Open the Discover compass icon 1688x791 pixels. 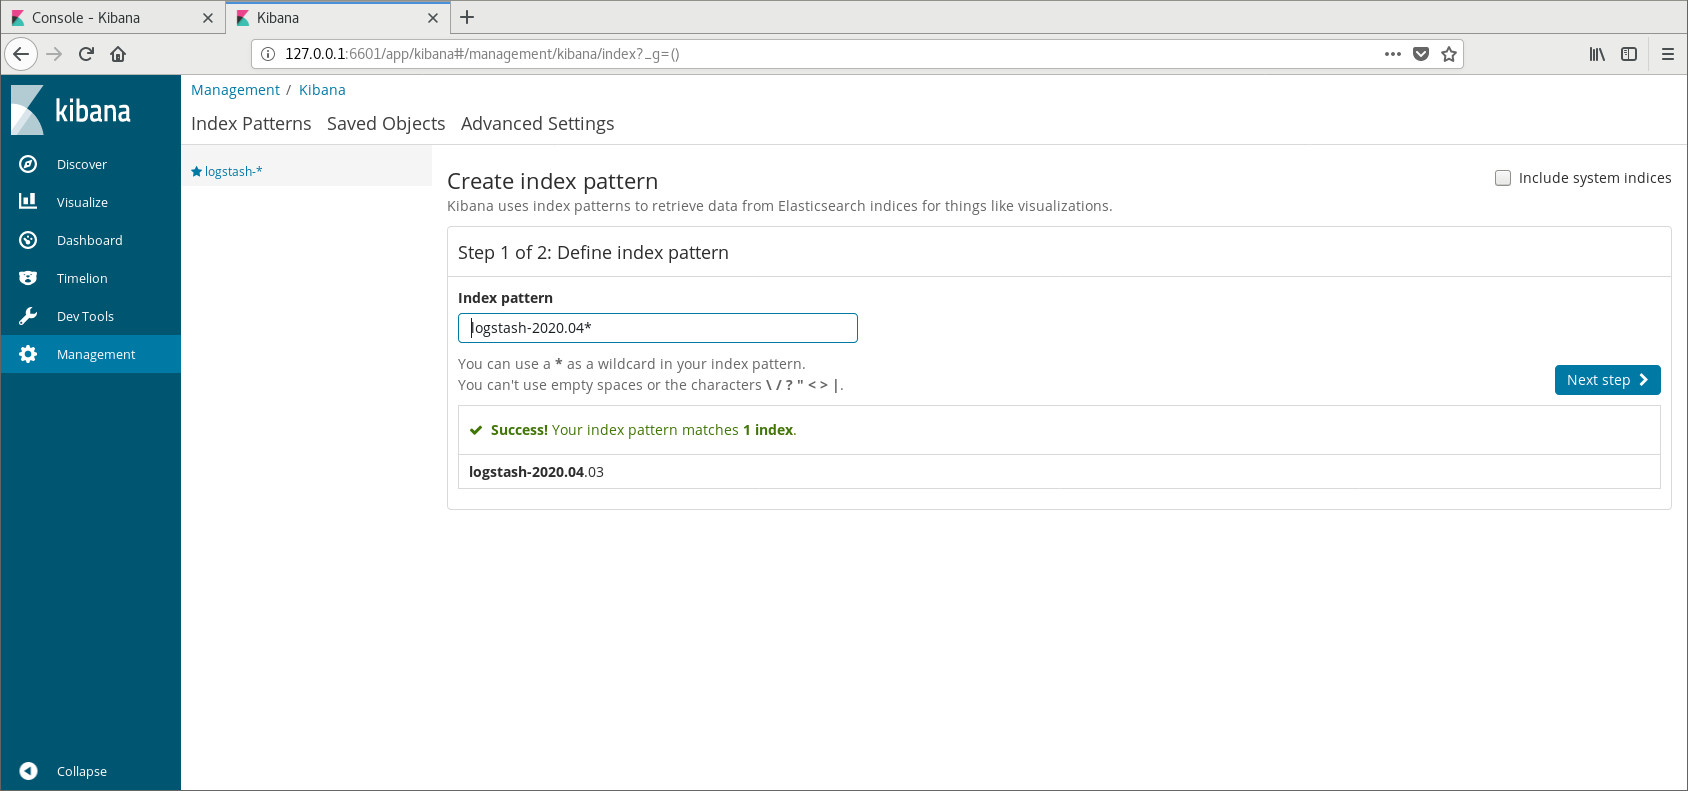click(28, 164)
